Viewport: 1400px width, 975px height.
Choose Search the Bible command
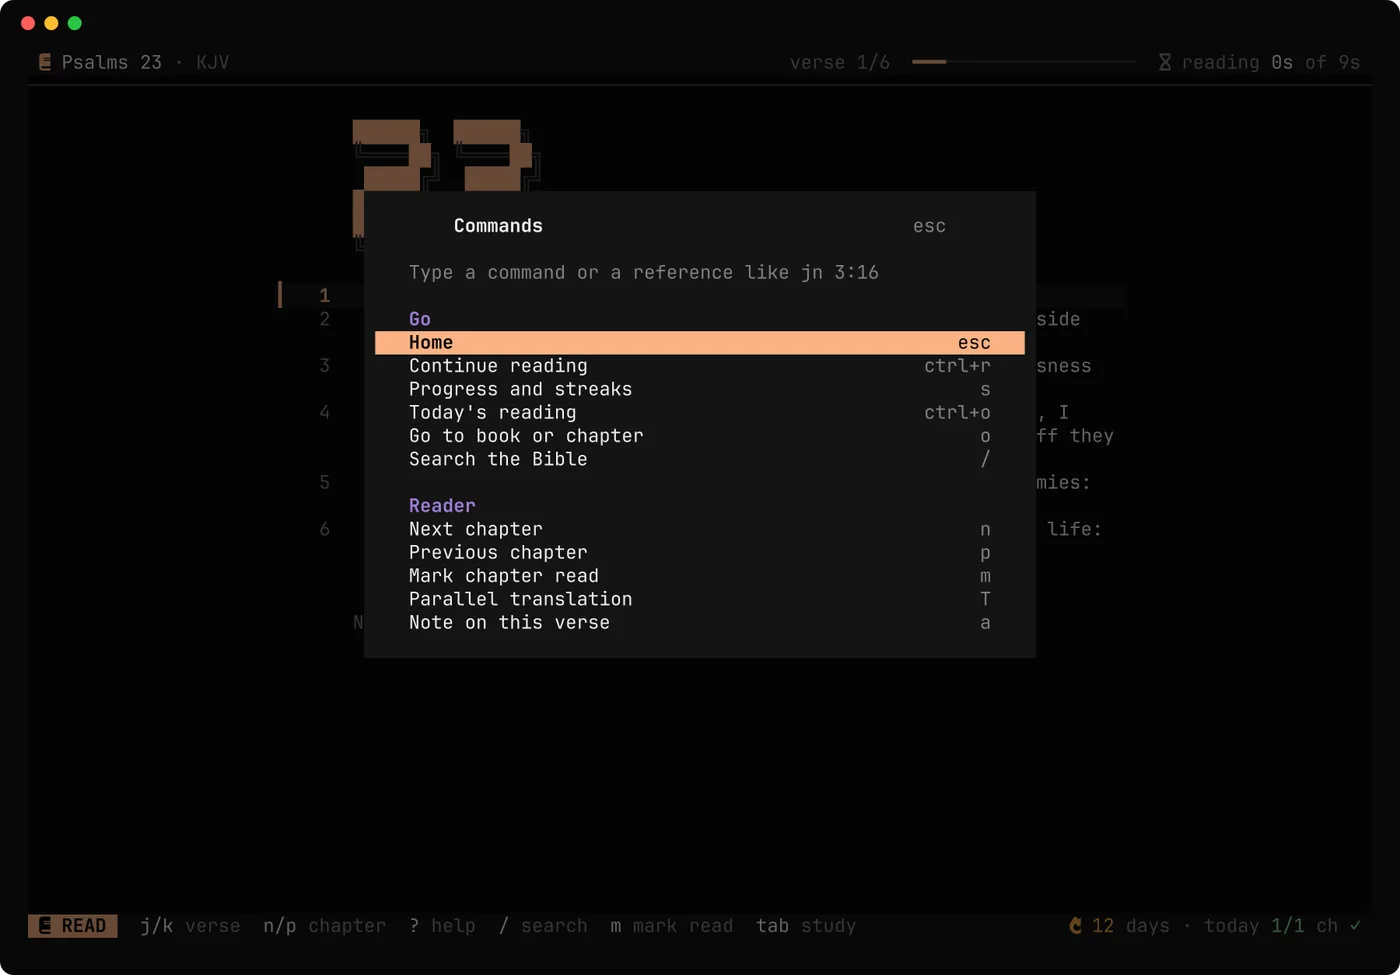700,459
